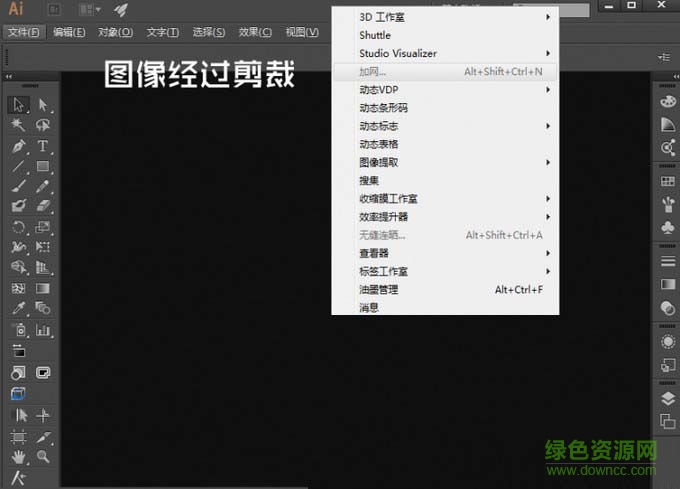Select the Pen tool

(x=18, y=146)
